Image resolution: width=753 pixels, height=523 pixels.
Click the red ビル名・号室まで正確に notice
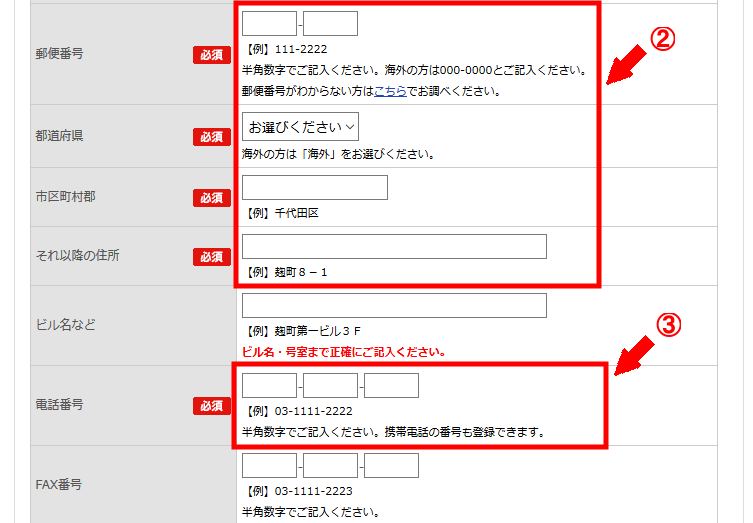click(344, 352)
